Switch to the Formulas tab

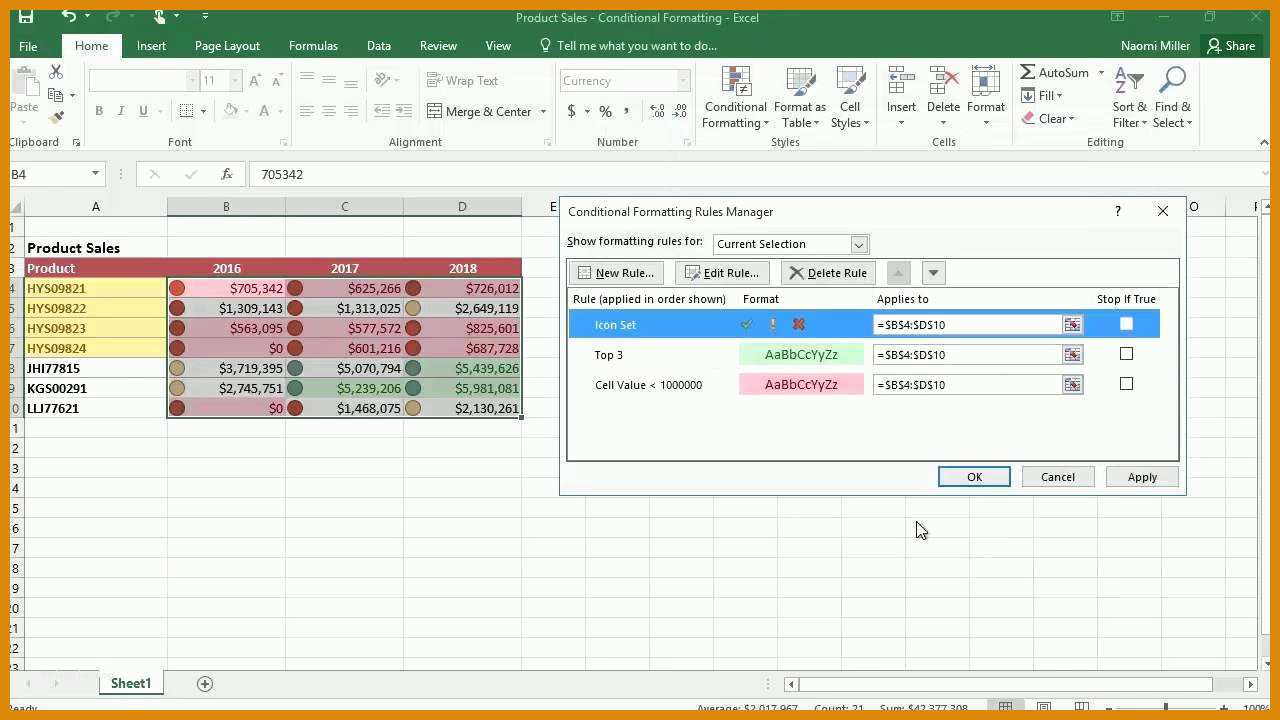click(x=313, y=46)
